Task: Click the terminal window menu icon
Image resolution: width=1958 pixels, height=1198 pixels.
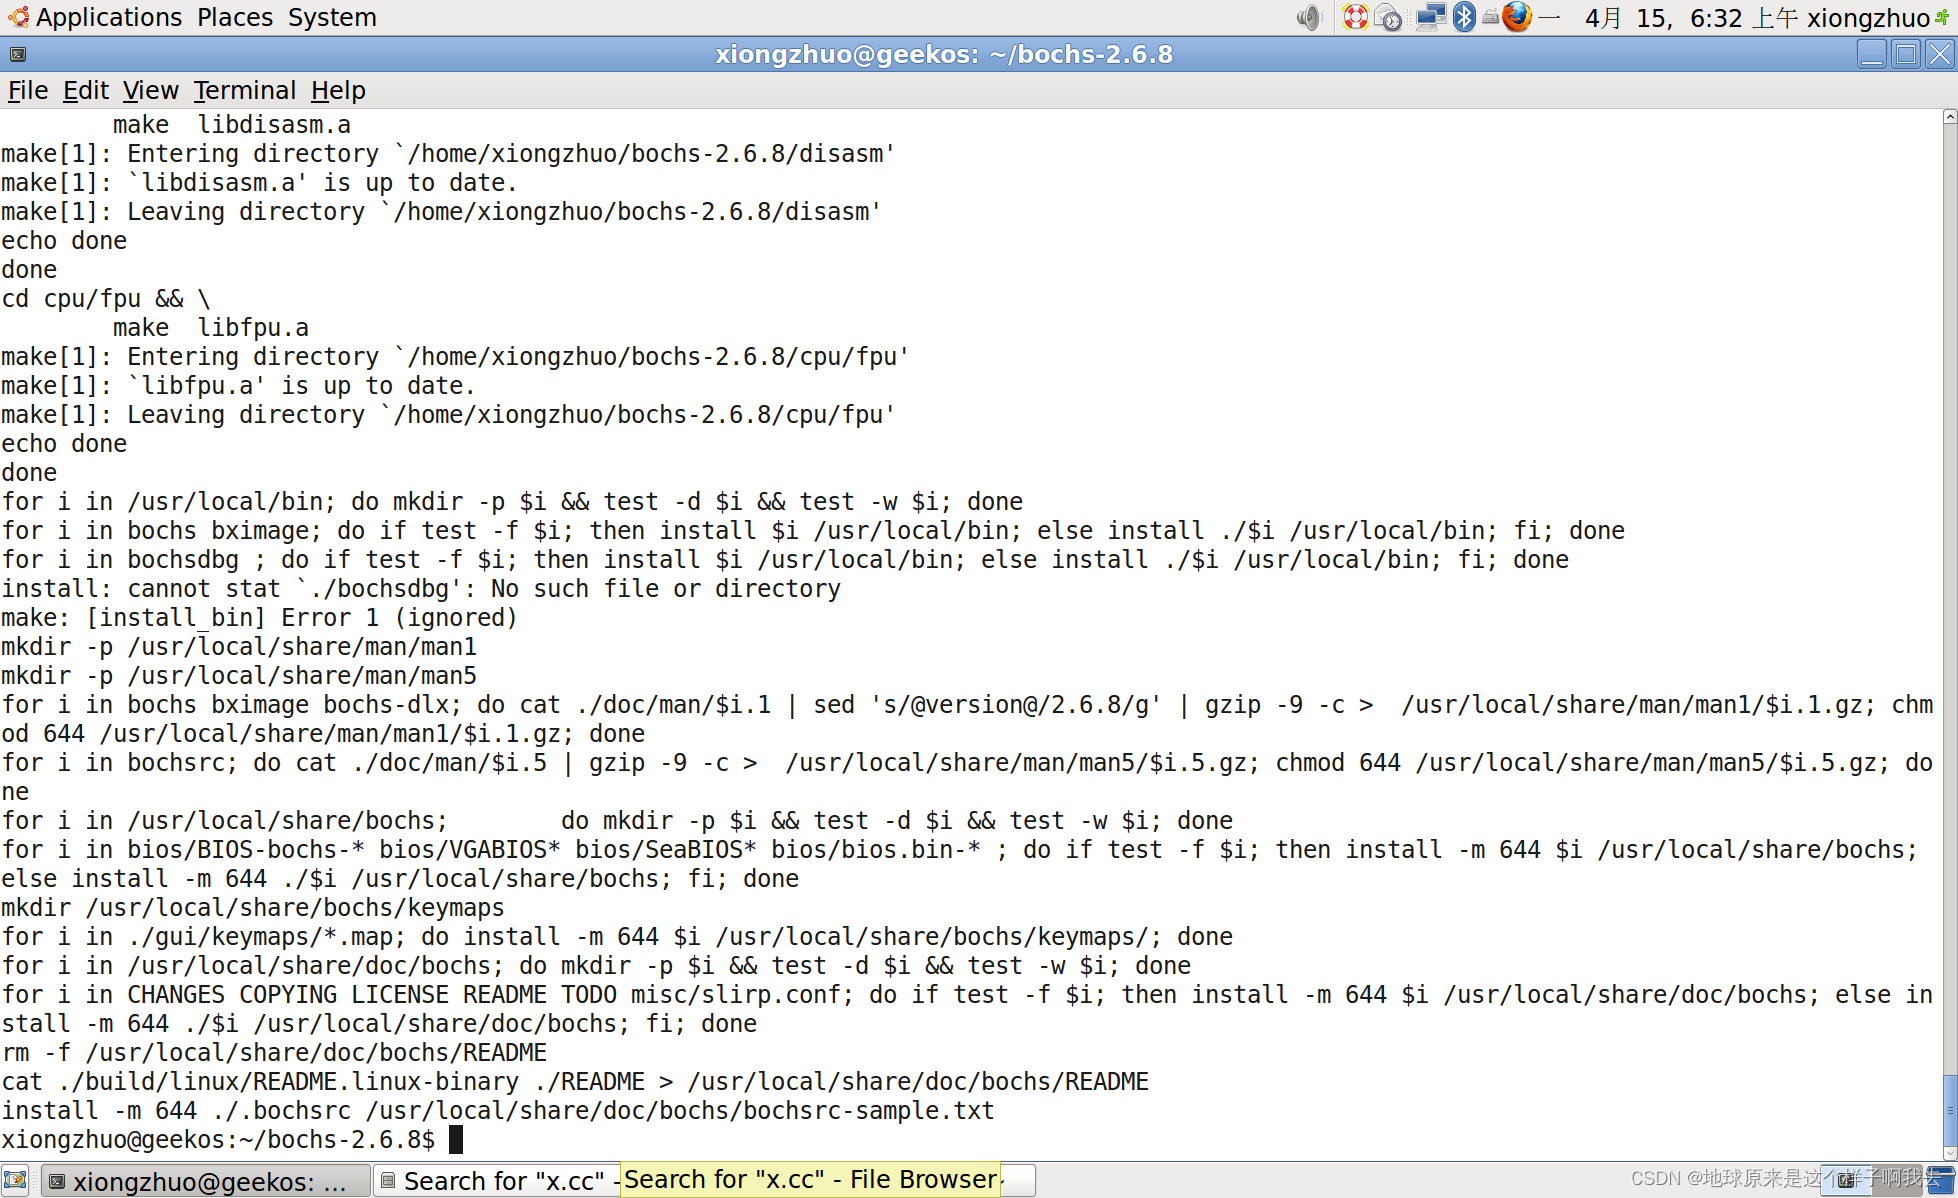Action: (x=17, y=54)
